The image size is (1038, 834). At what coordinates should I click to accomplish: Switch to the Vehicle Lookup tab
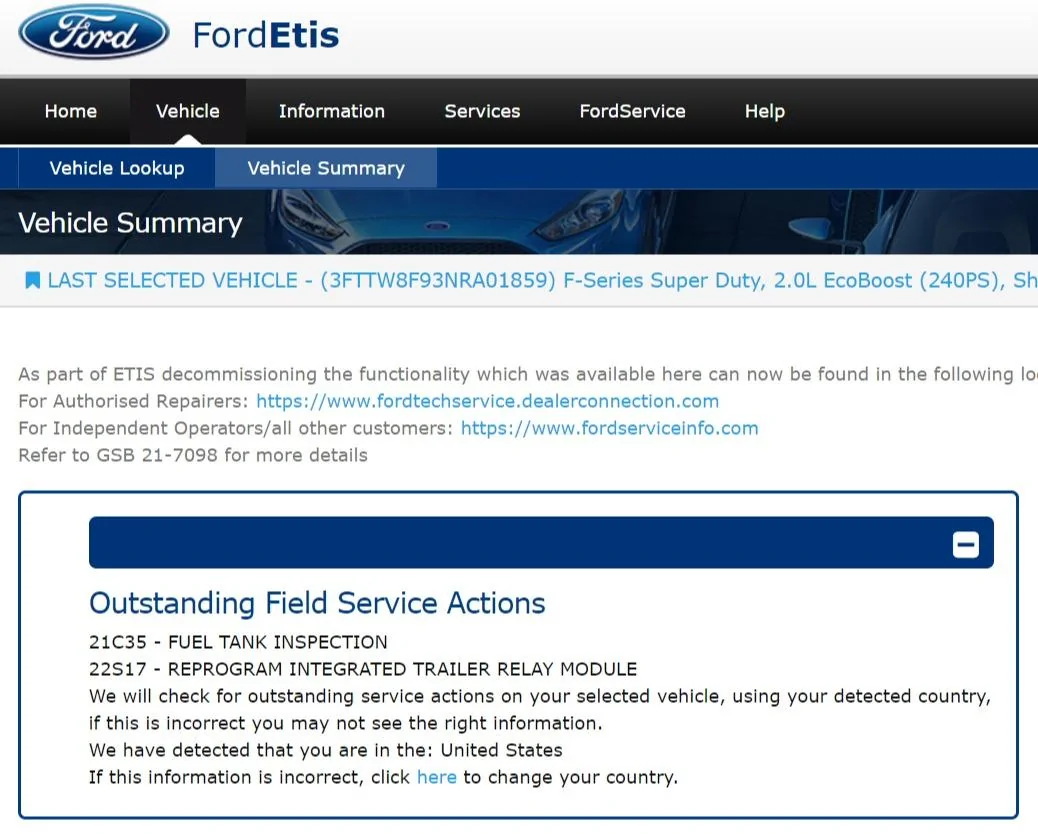pyautogui.click(x=117, y=168)
